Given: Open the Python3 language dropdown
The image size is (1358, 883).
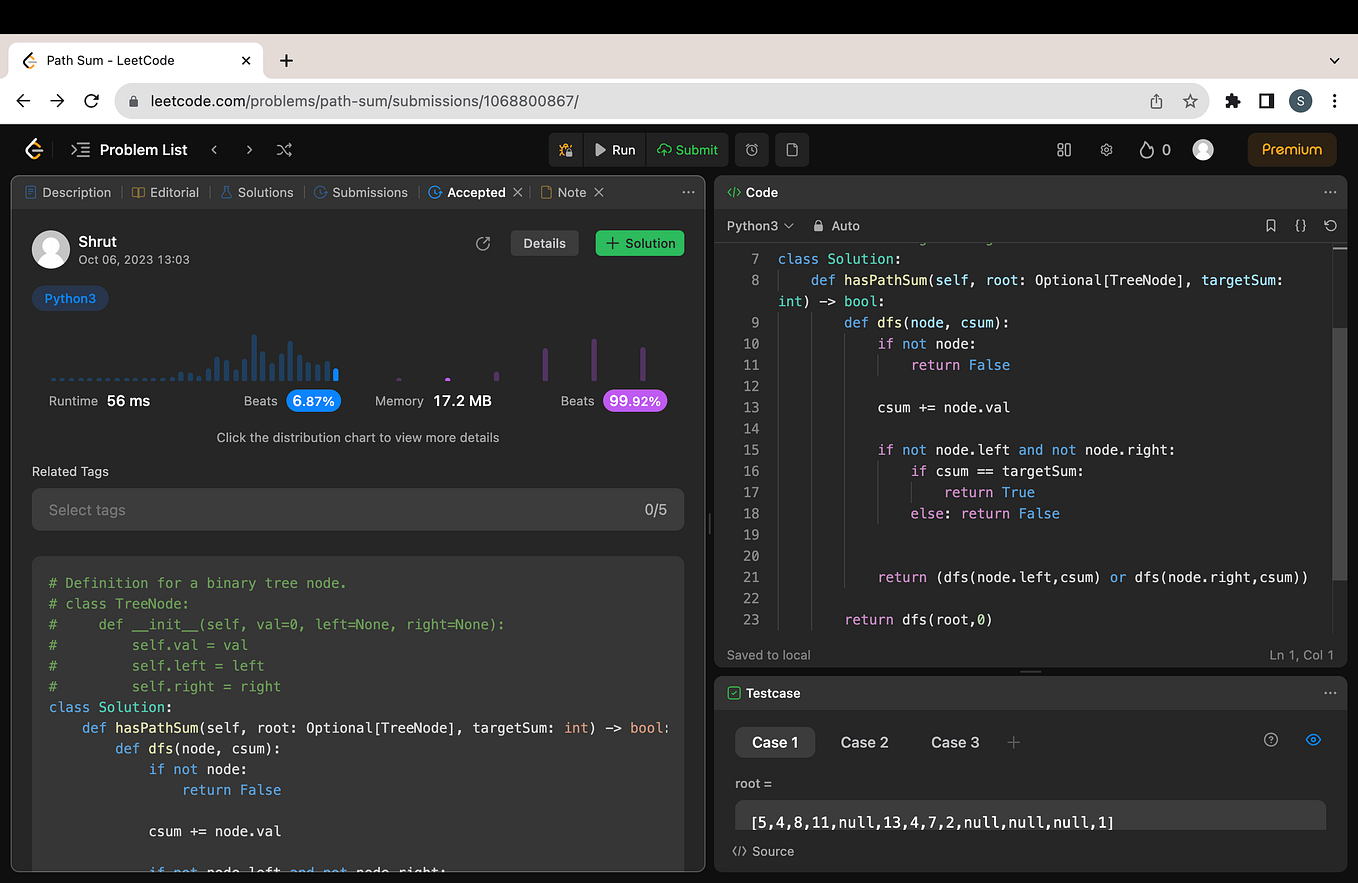Looking at the screenshot, I should 759,225.
